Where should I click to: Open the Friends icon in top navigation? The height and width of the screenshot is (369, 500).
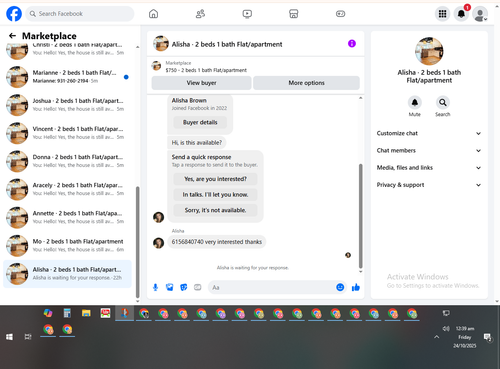[200, 14]
